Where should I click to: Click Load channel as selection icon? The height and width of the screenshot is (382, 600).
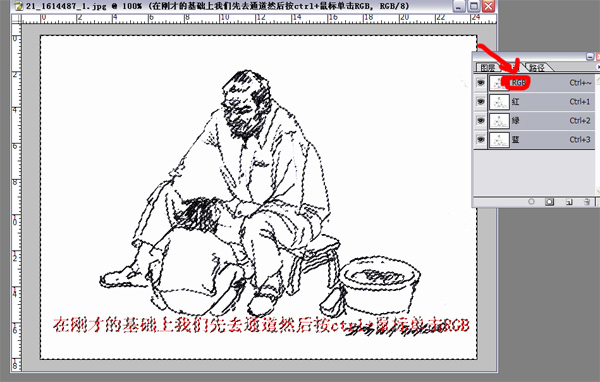pyautogui.click(x=531, y=202)
